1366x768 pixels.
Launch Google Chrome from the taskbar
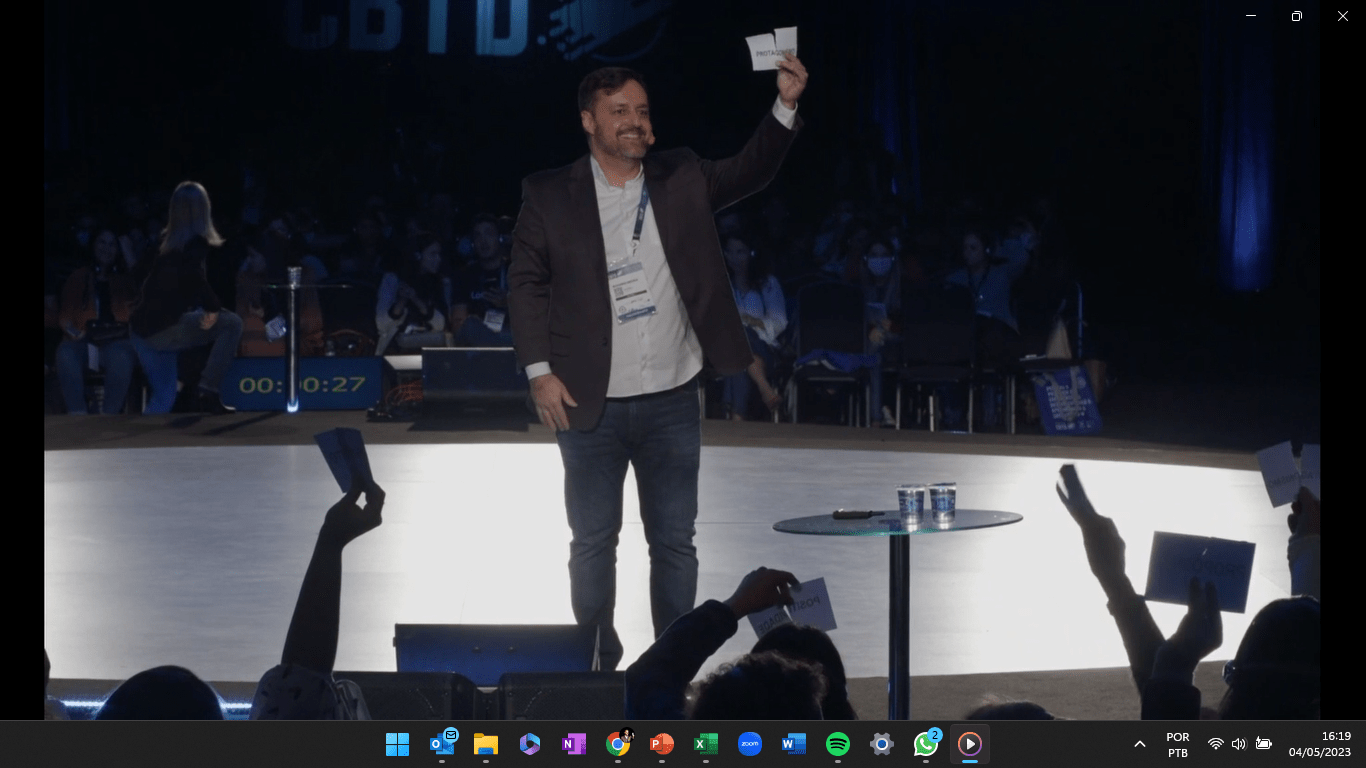pos(617,743)
